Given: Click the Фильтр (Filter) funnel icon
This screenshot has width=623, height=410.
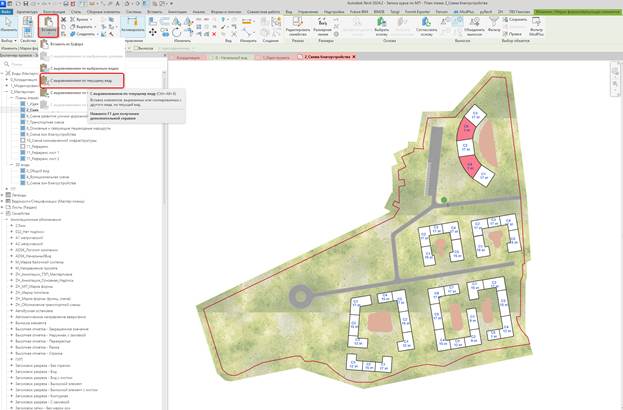Looking at the screenshot, I should tap(493, 24).
